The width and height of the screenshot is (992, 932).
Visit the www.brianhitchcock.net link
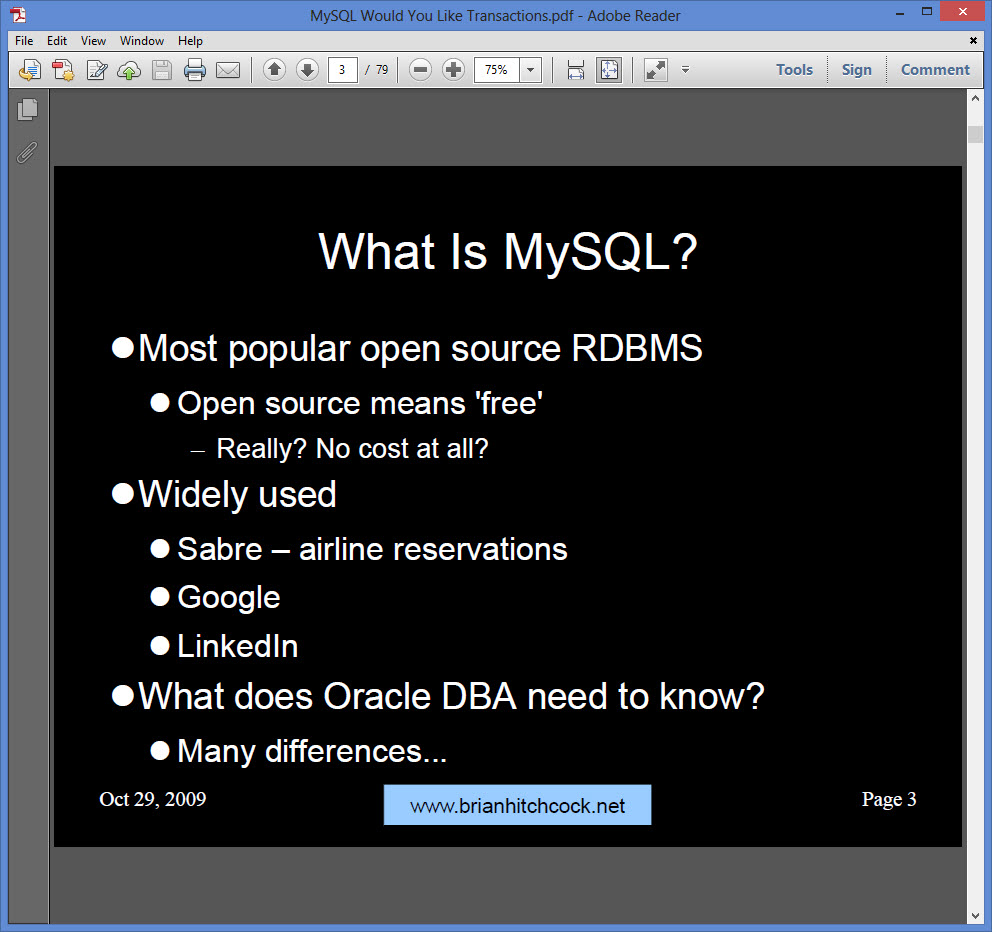click(x=517, y=804)
